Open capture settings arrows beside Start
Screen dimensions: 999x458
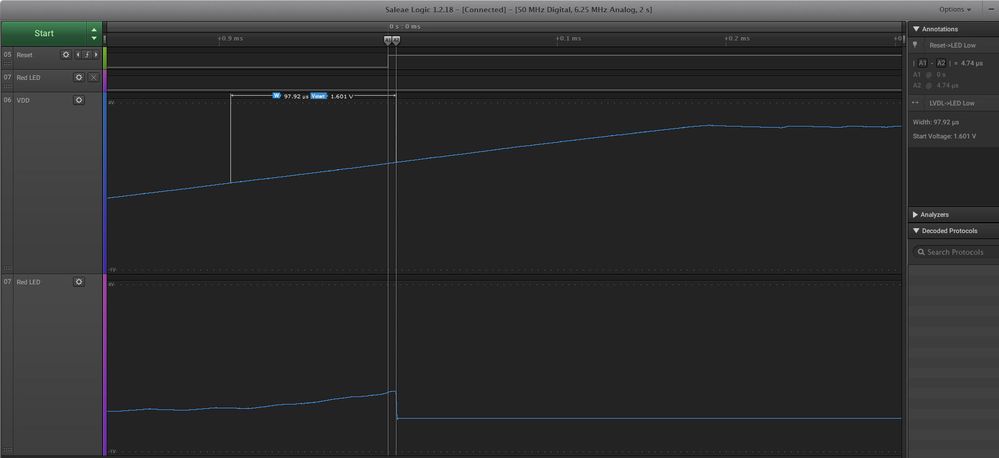[x=94, y=34]
